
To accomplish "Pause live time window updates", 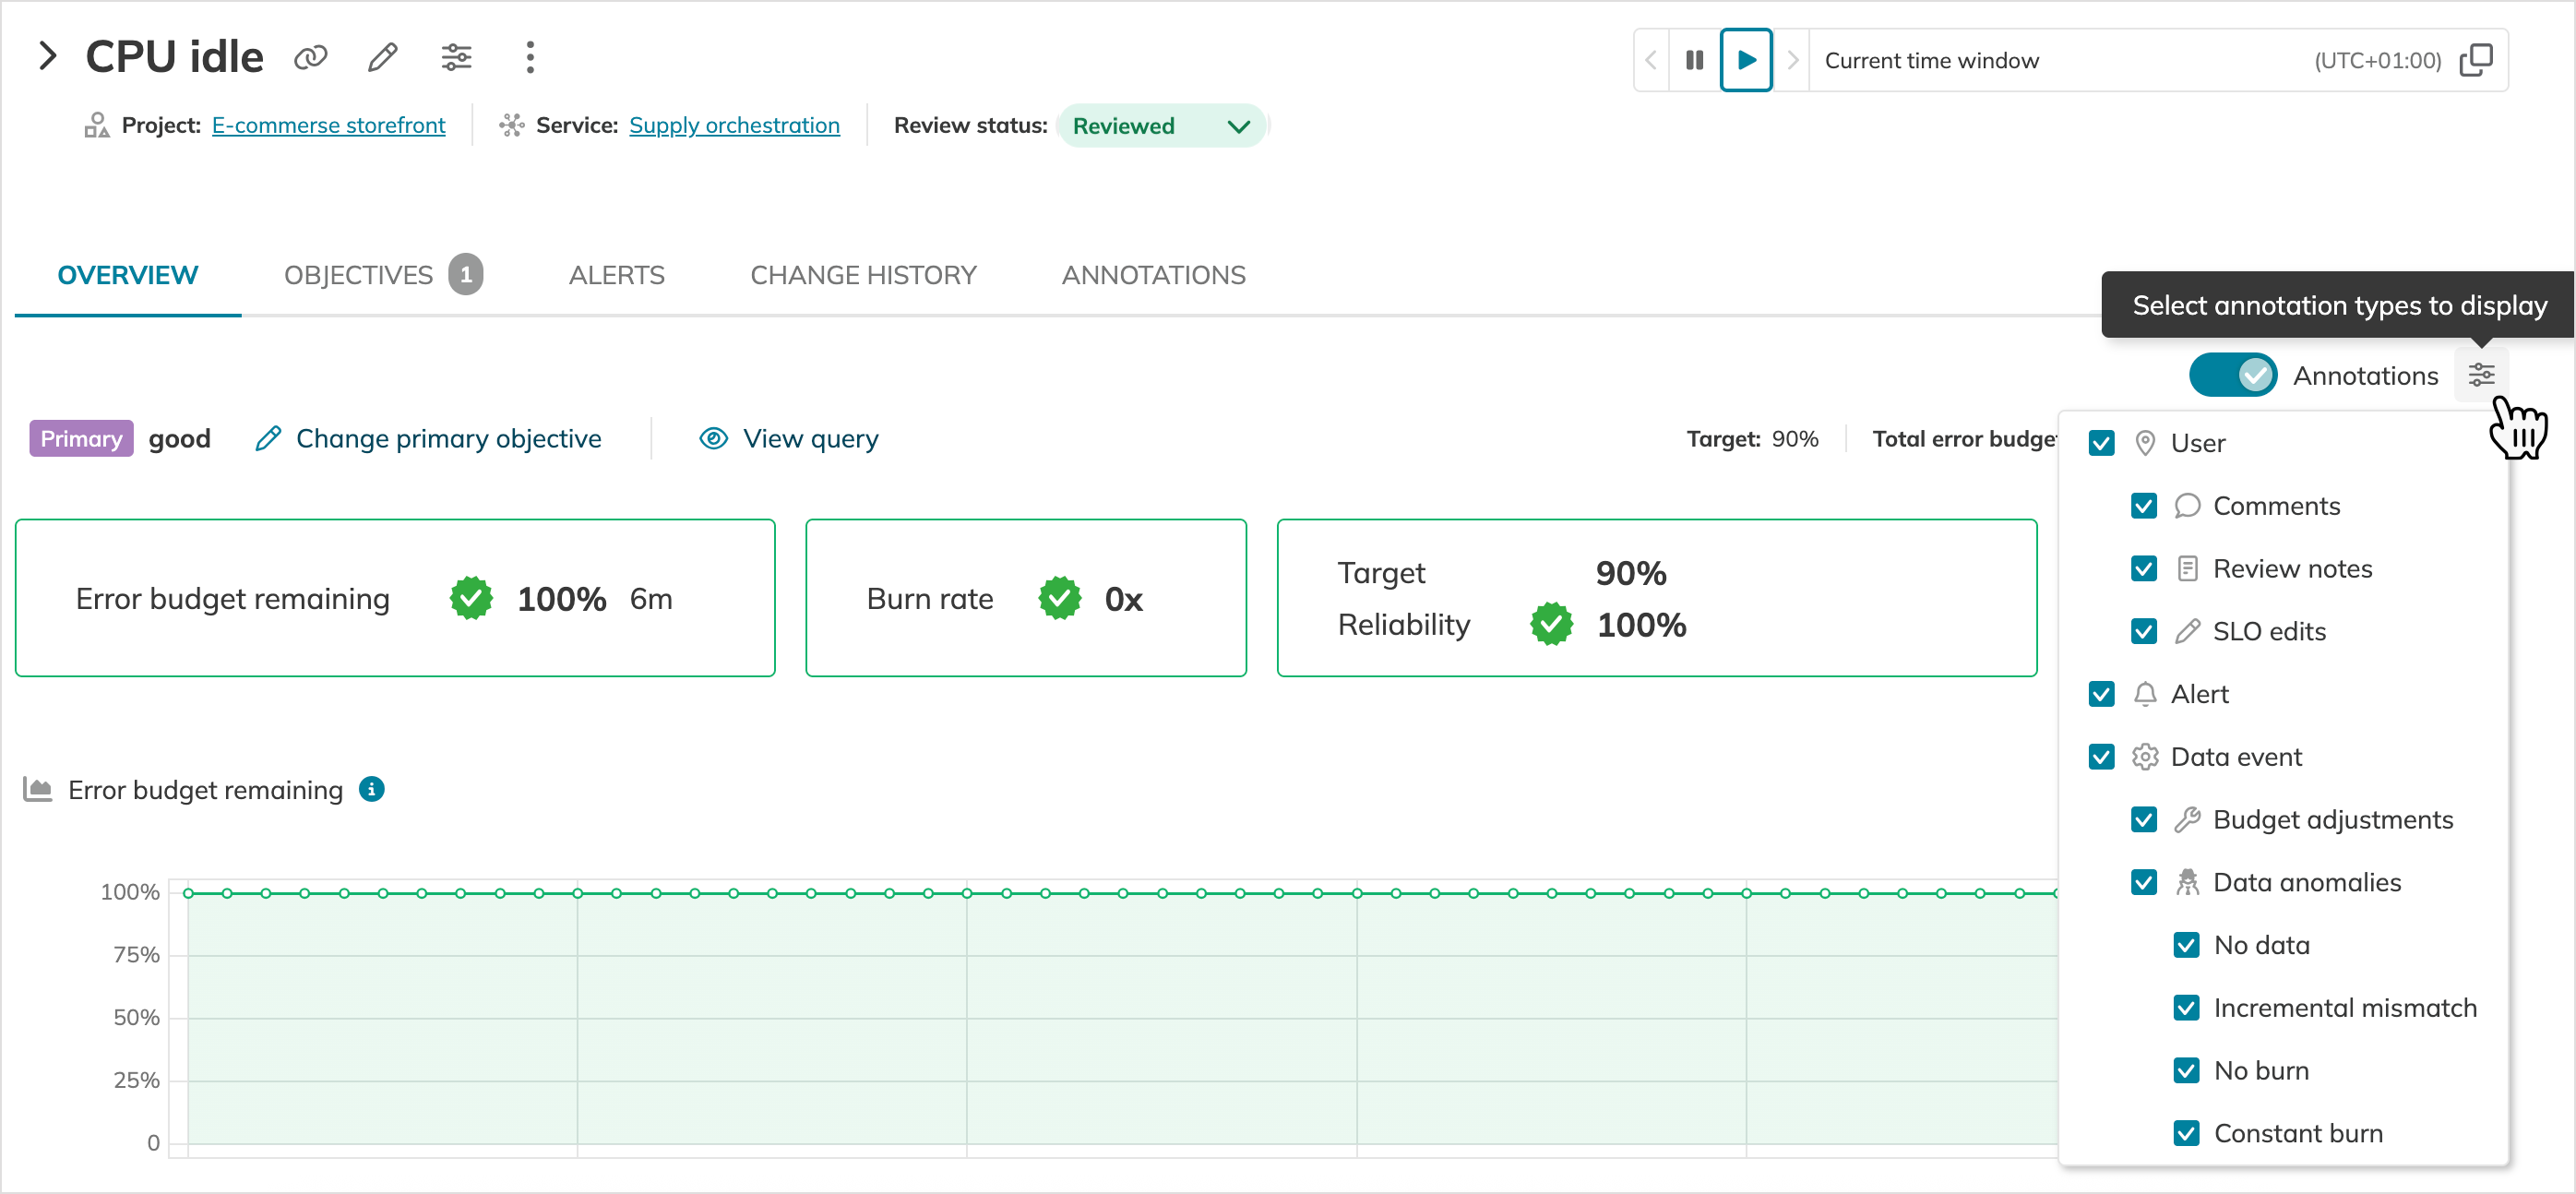I will tap(1694, 60).
